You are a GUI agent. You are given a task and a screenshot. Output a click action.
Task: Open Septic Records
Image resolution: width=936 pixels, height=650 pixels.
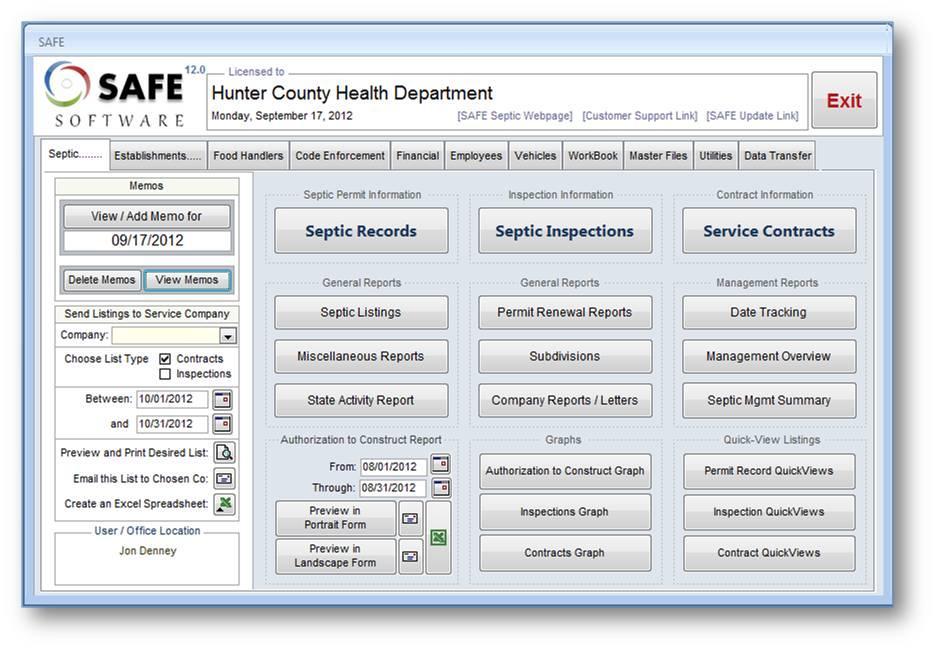(x=361, y=231)
